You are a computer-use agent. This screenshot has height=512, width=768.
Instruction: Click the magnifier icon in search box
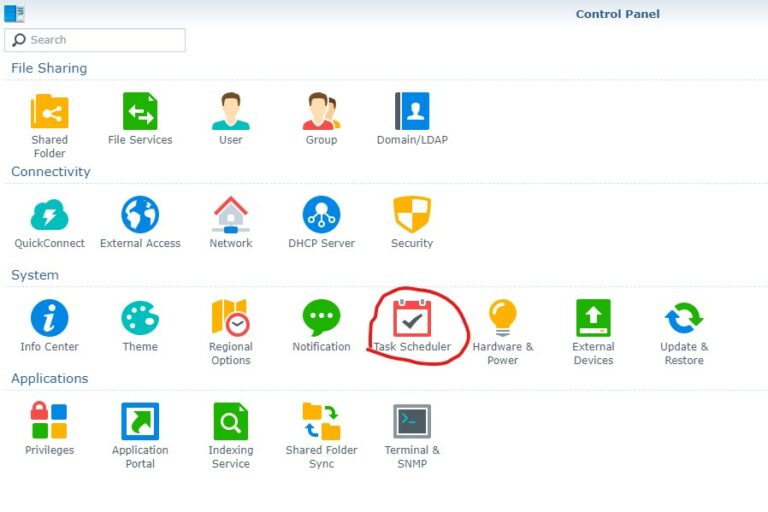point(19,40)
